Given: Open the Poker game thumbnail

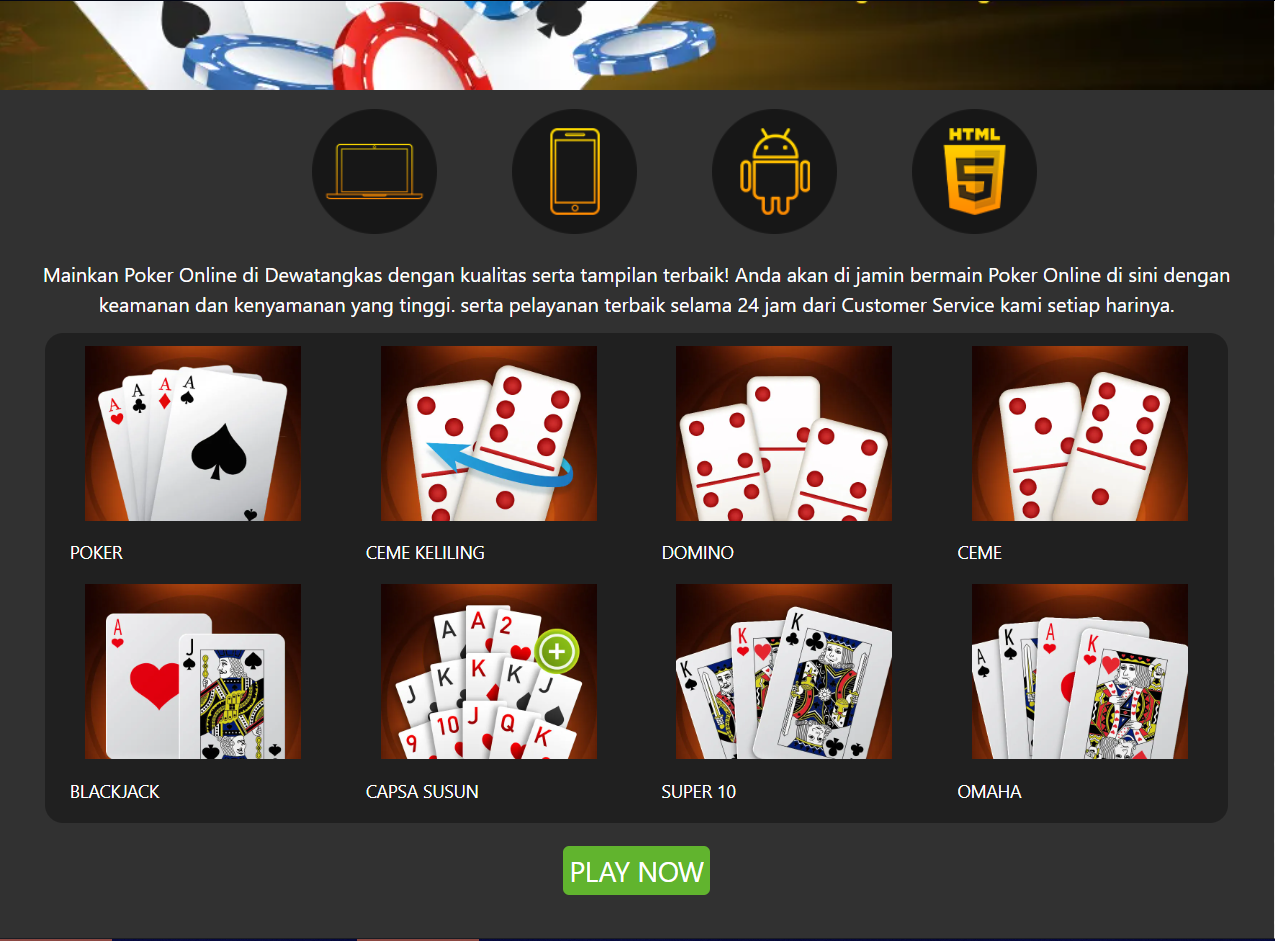Looking at the screenshot, I should pyautogui.click(x=193, y=433).
